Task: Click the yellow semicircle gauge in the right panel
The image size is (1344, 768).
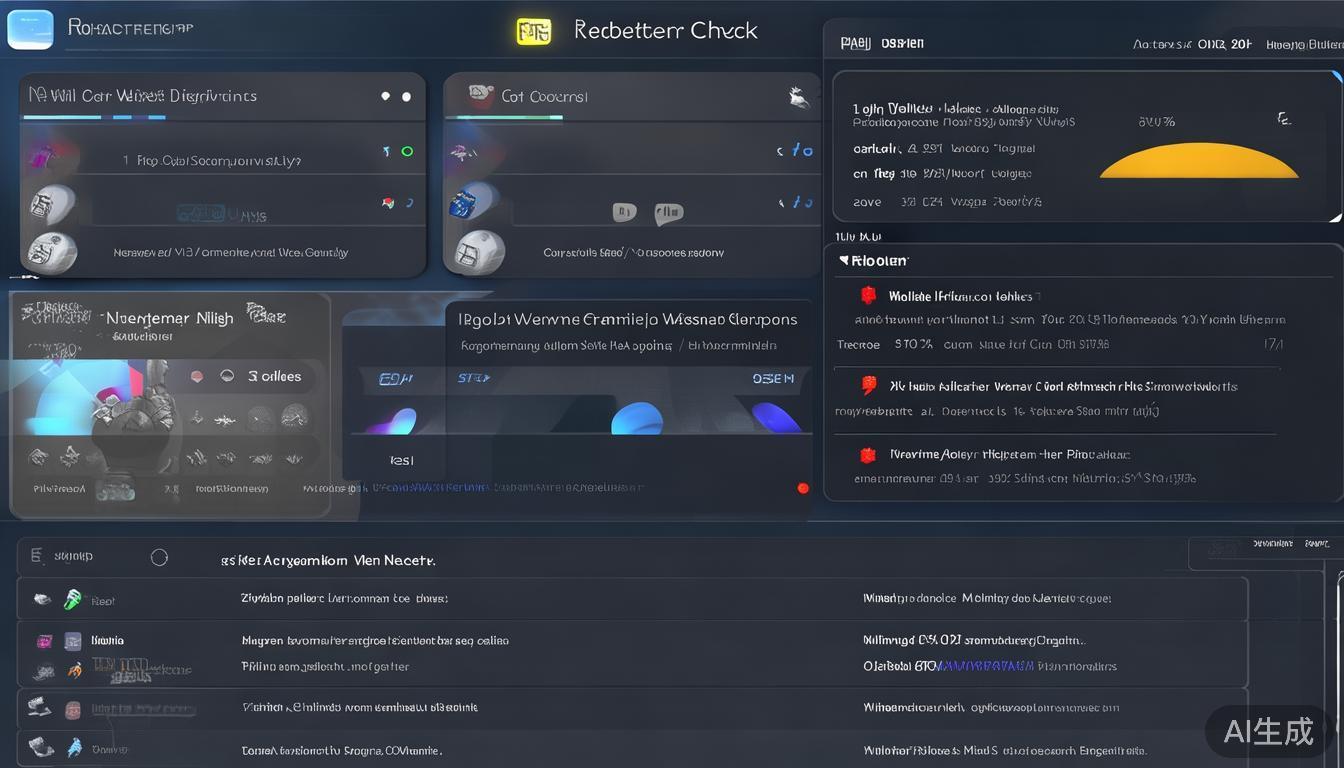Action: pos(1198,162)
